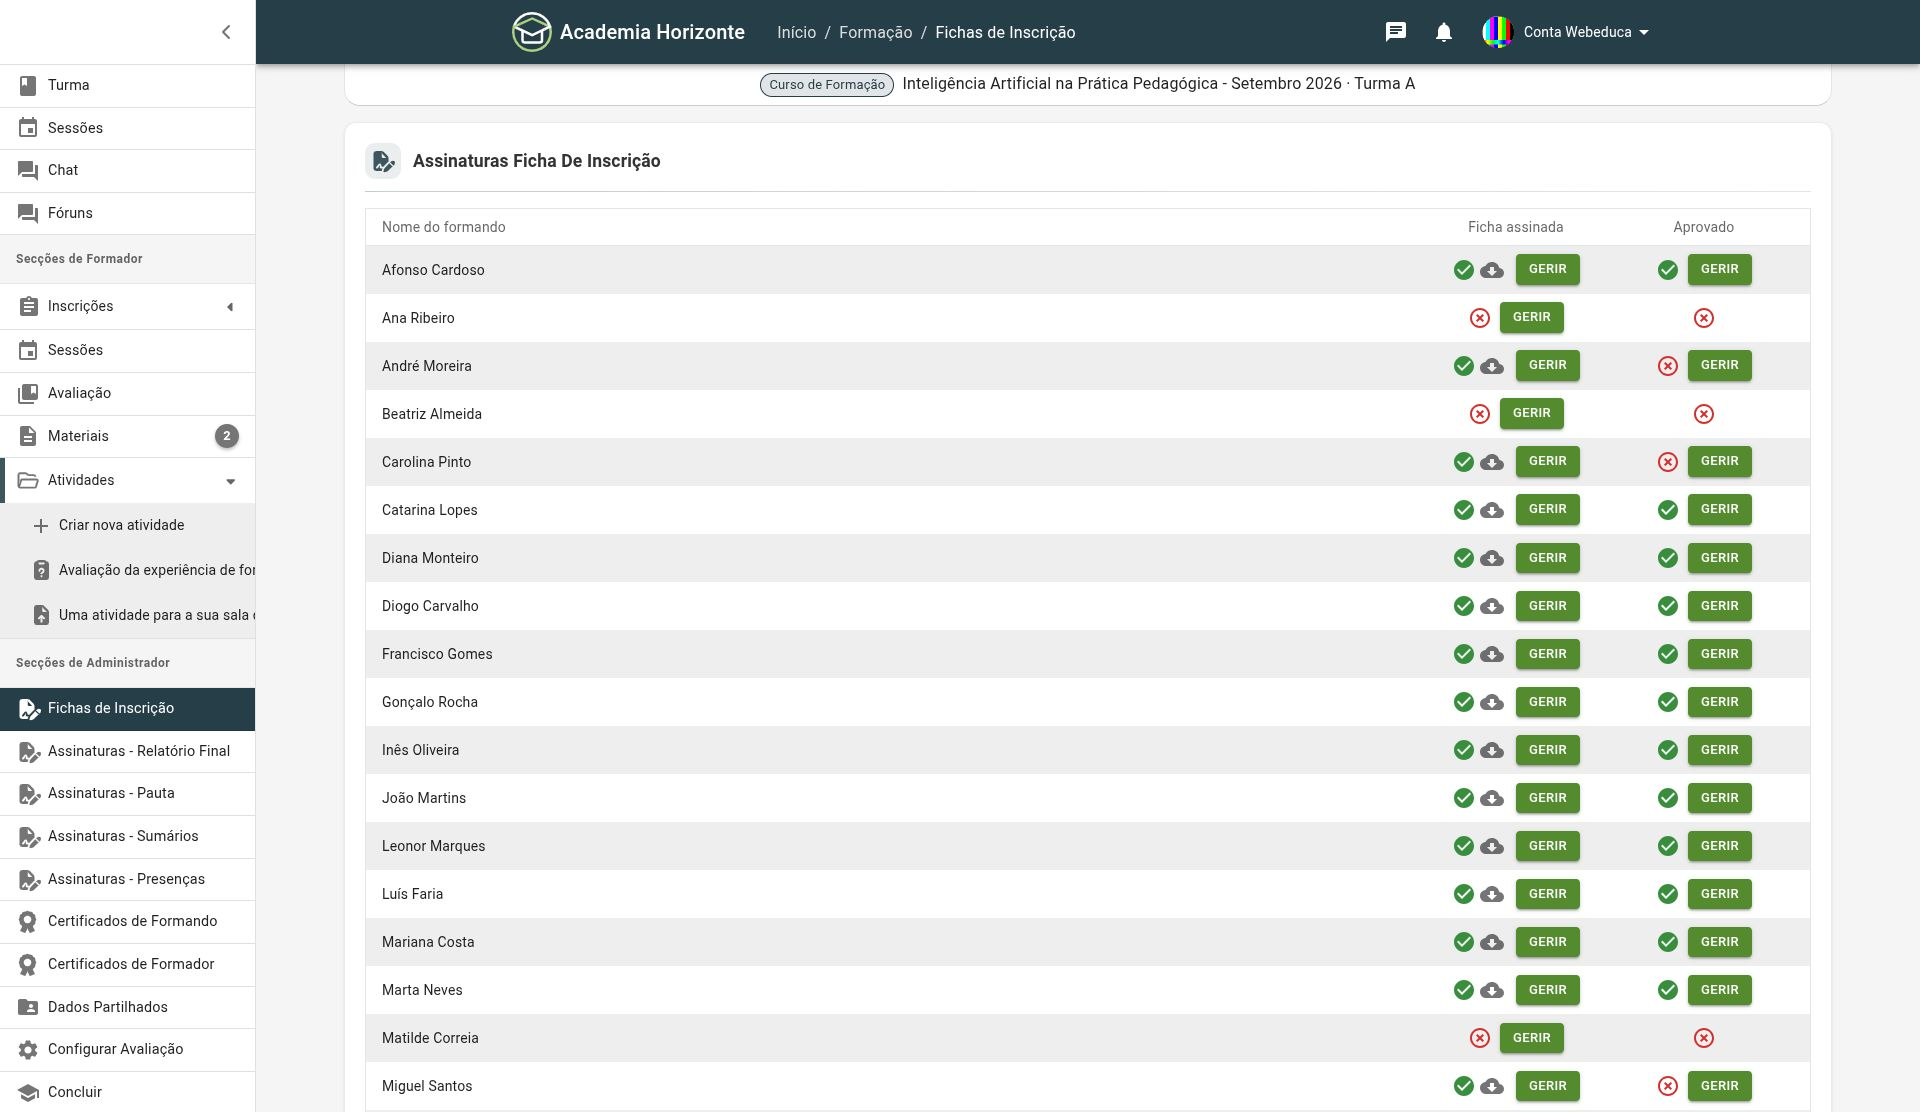Click GERIR for Miguel Santos's approval

click(x=1720, y=1086)
